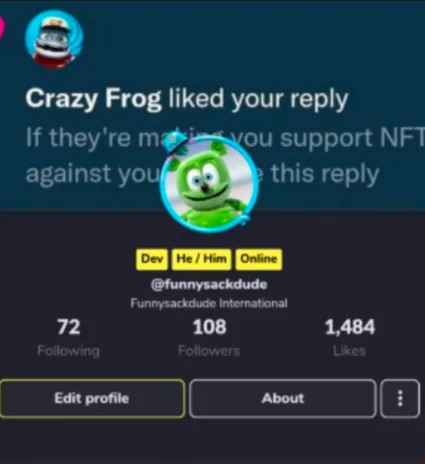View the 72 Following count
Viewport: 425px width, 464px height.
68,327
